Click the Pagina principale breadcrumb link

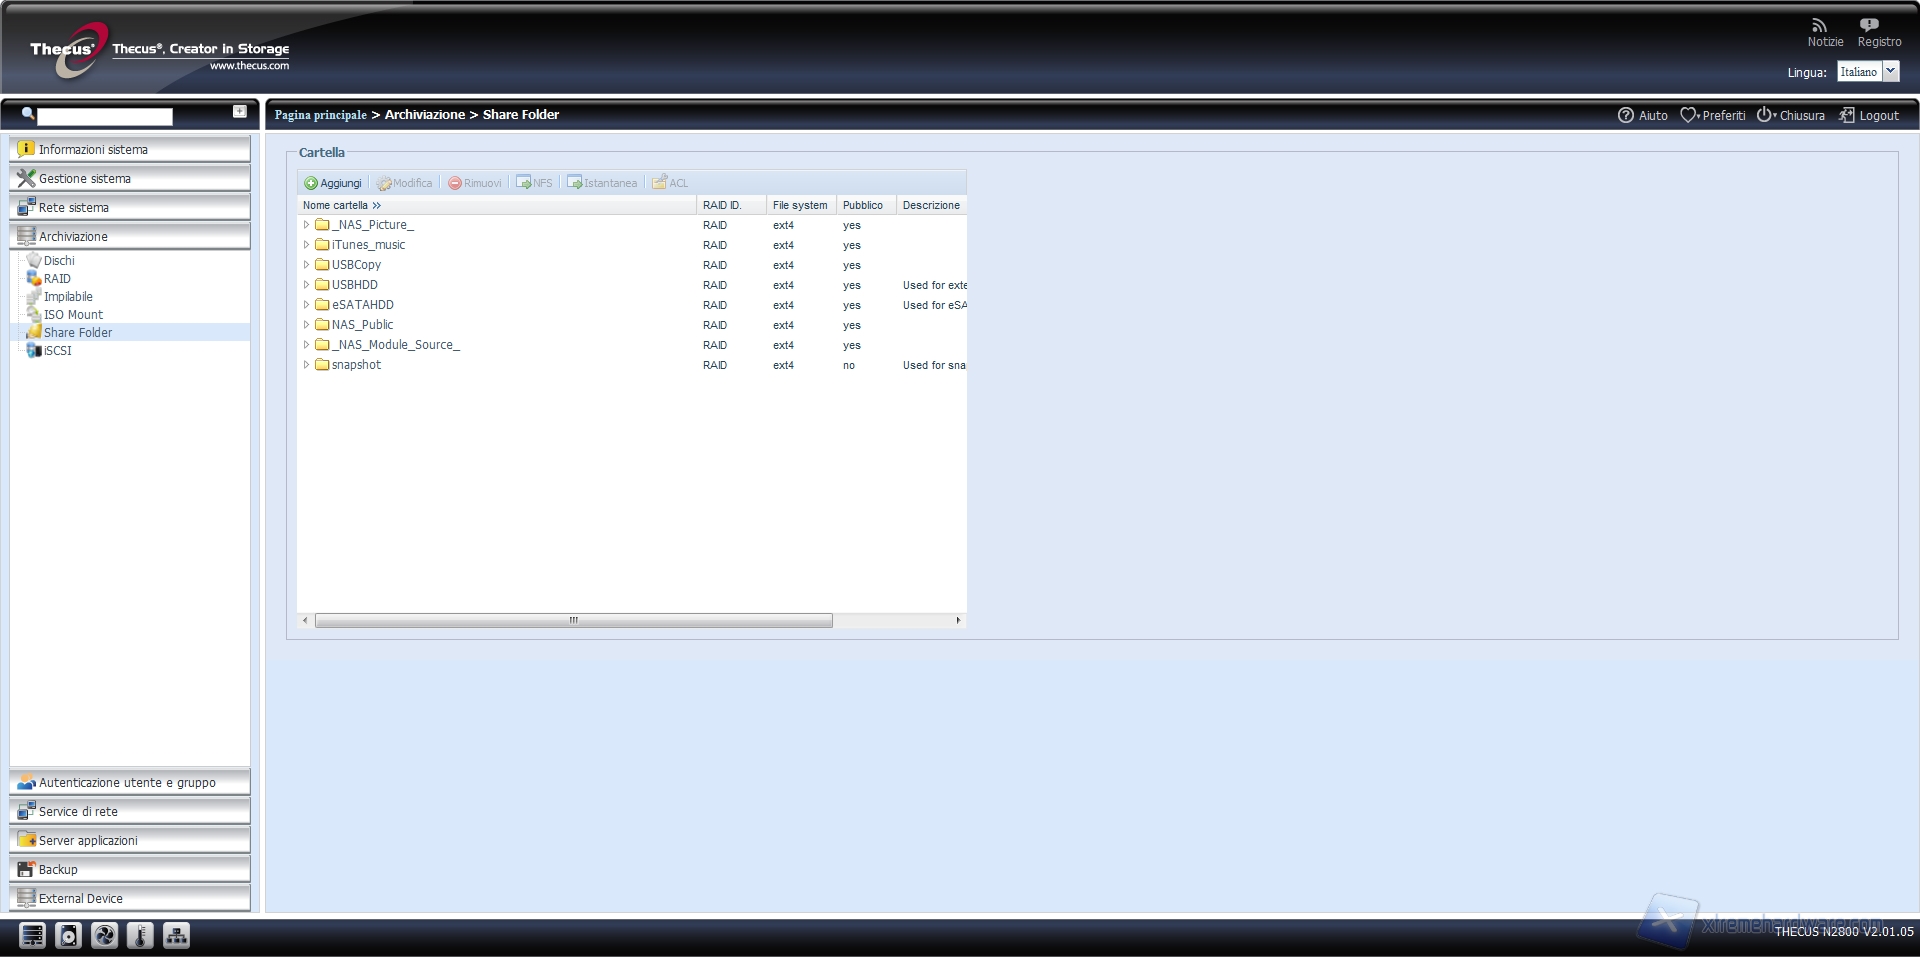(320, 115)
